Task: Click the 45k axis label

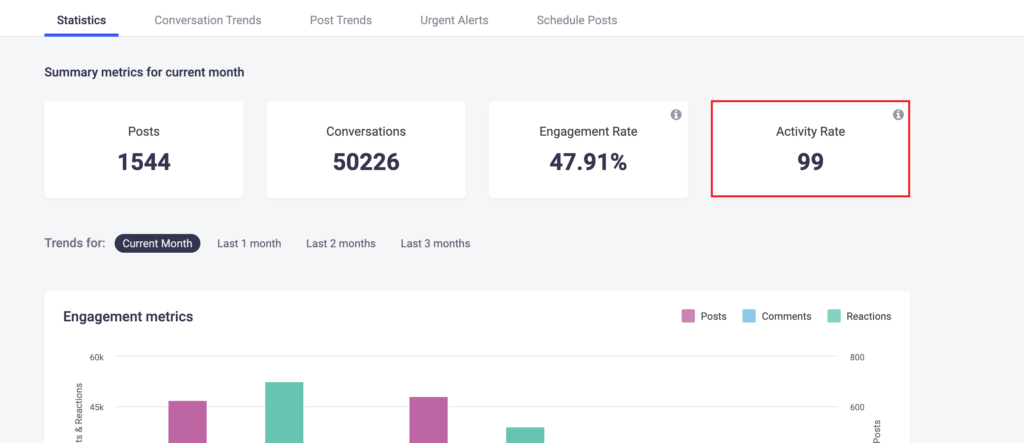Action: [x=97, y=407]
